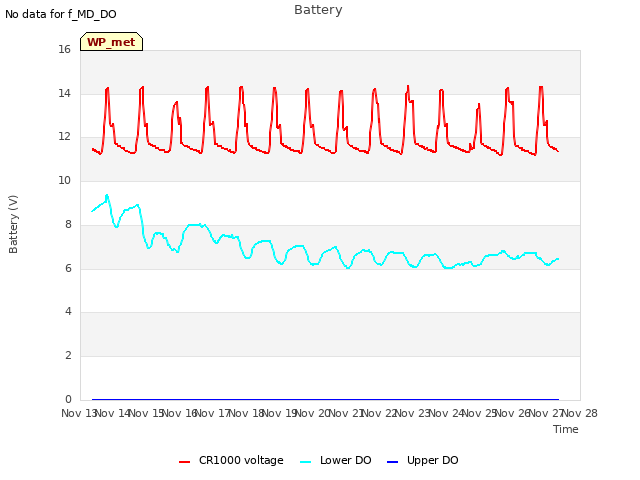Click the cyan Lower DO legend swatch
Viewport: 640px width, 480px height.
[305, 462]
